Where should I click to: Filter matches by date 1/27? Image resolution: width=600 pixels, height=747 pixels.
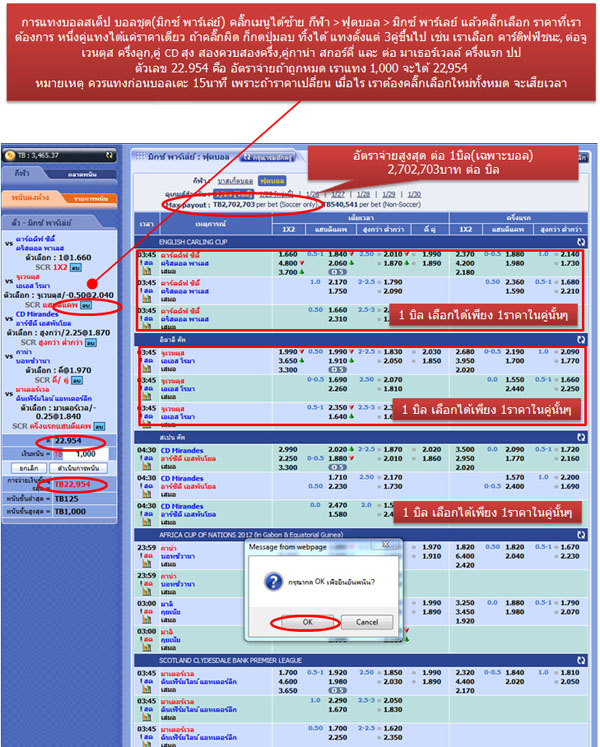point(338,194)
